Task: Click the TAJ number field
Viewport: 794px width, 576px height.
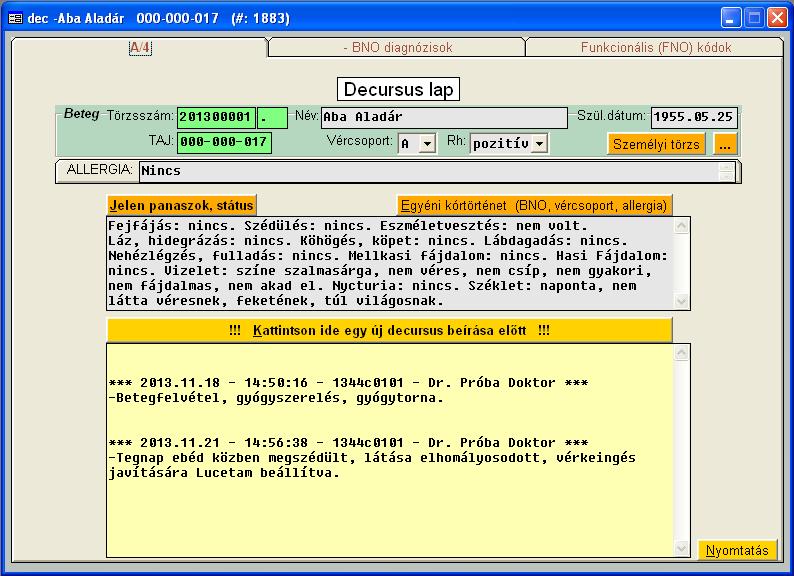Action: tap(224, 143)
